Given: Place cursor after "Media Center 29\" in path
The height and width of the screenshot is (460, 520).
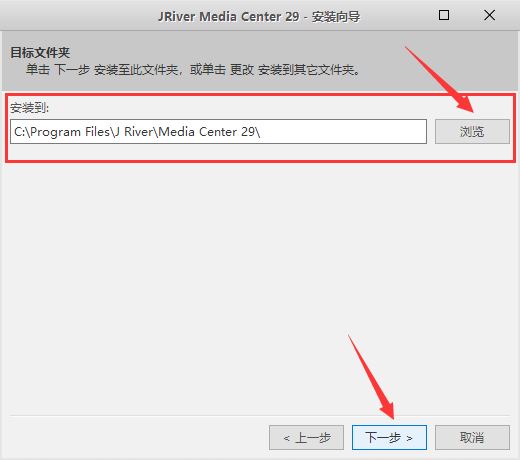Looking at the screenshot, I should pyautogui.click(x=262, y=132).
